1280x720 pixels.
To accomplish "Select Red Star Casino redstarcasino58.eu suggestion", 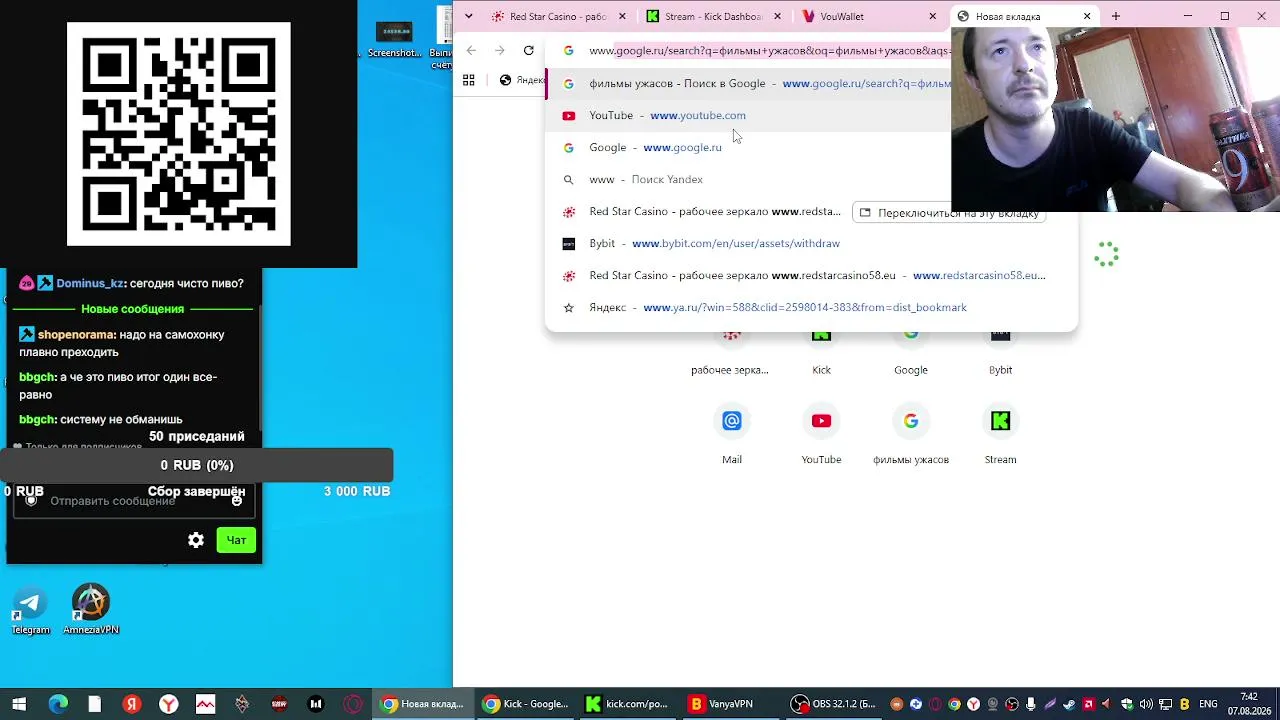I will [811, 276].
